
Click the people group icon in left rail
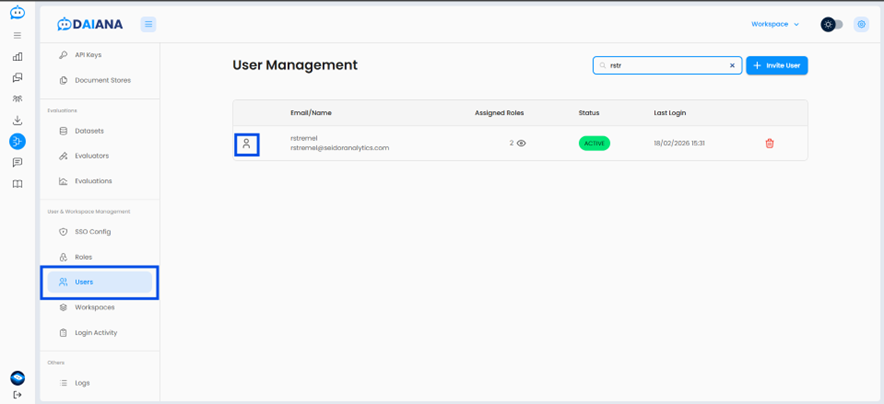click(x=17, y=99)
